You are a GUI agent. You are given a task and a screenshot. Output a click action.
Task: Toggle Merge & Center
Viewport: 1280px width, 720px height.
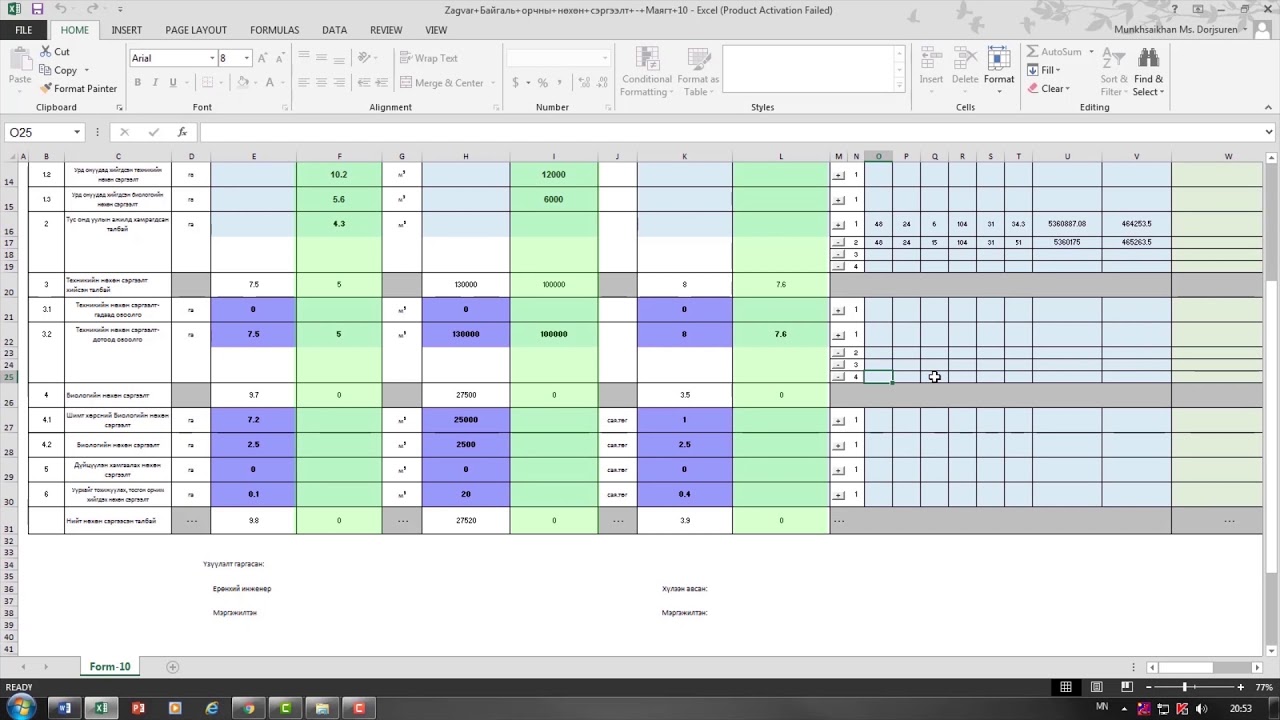[x=442, y=83]
